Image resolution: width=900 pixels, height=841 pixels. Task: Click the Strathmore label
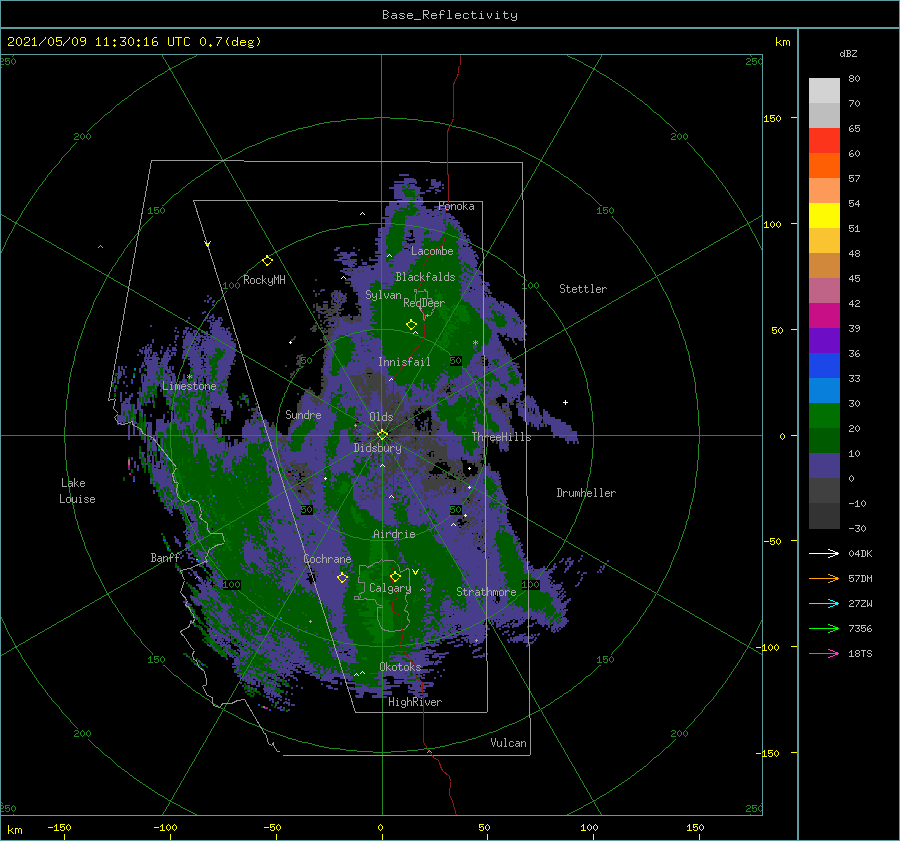click(x=486, y=592)
